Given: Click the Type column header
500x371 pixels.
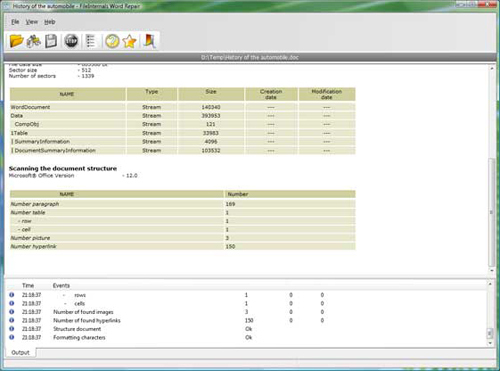Looking at the screenshot, I should tap(152, 94).
